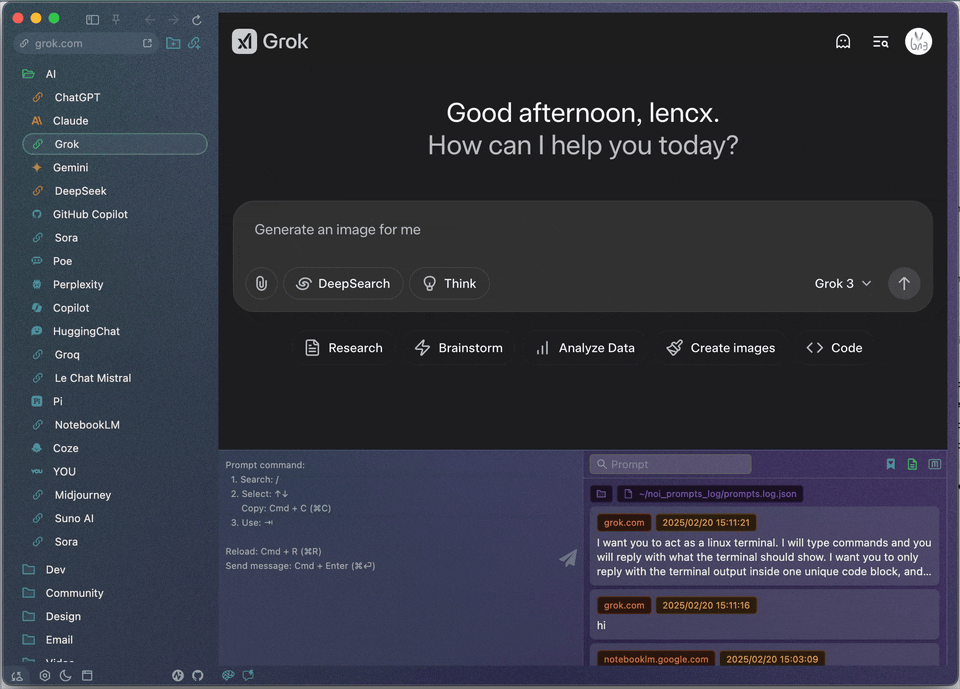Open Perplexity from the sidebar
Screen dimensions: 960x689
(x=115, y=284)
